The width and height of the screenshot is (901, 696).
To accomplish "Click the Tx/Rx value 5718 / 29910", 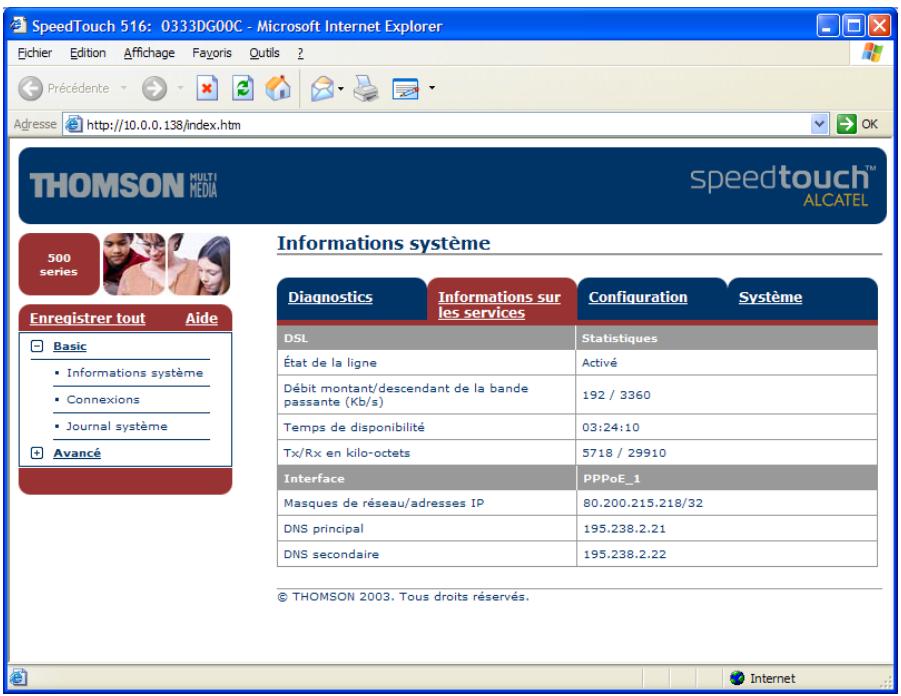I will [624, 453].
